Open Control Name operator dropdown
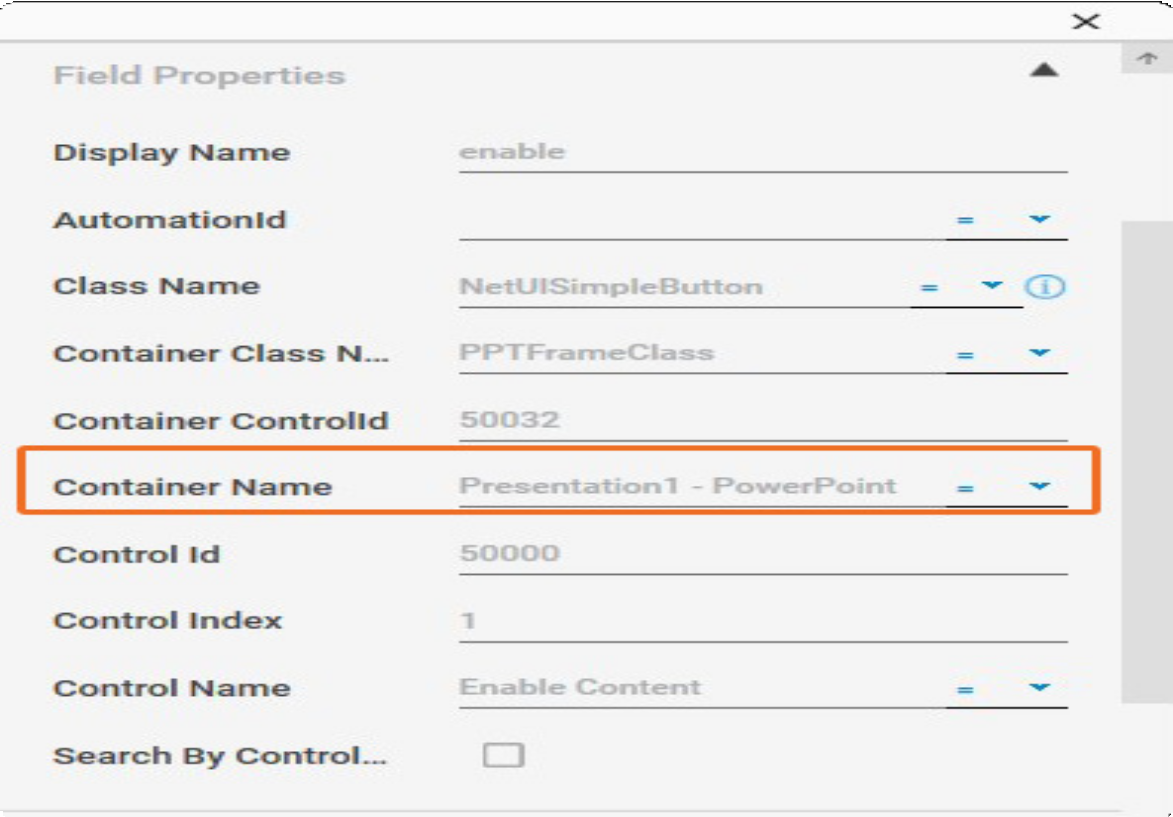1173x817 pixels. (x=1007, y=688)
